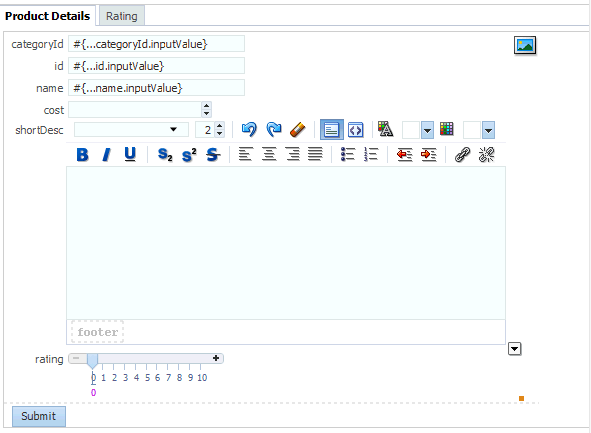Click the rating slider minus button

click(x=77, y=358)
